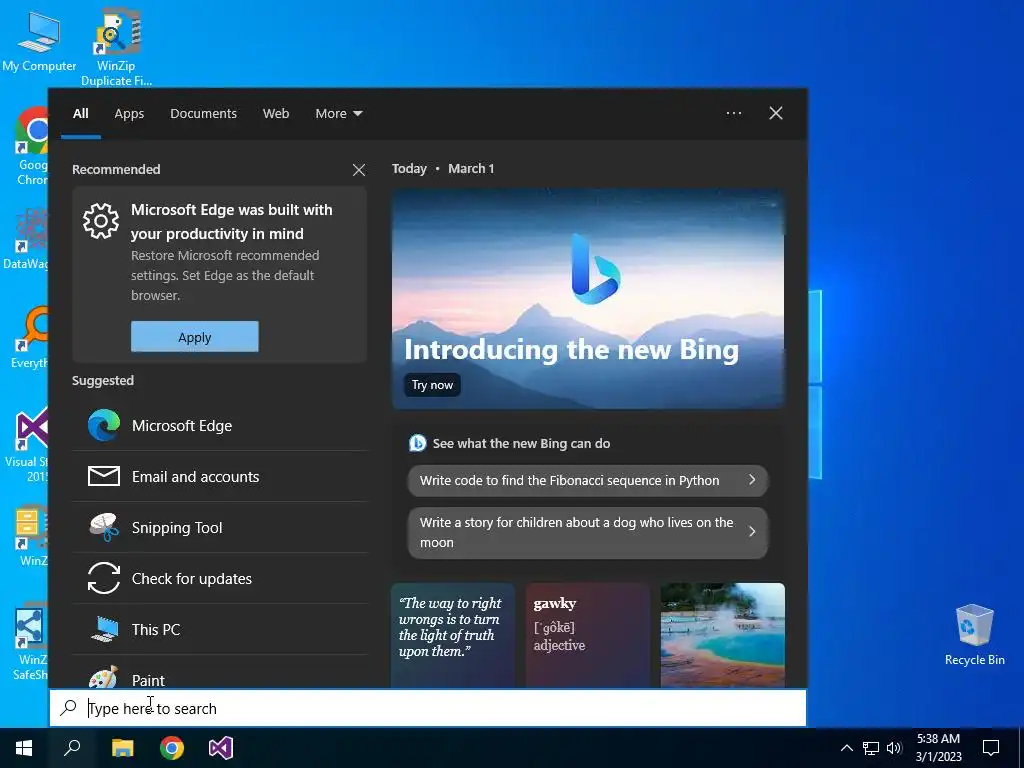Click the small Bing chat icon
Image resolution: width=1024 pixels, height=768 pixels.
[417, 443]
